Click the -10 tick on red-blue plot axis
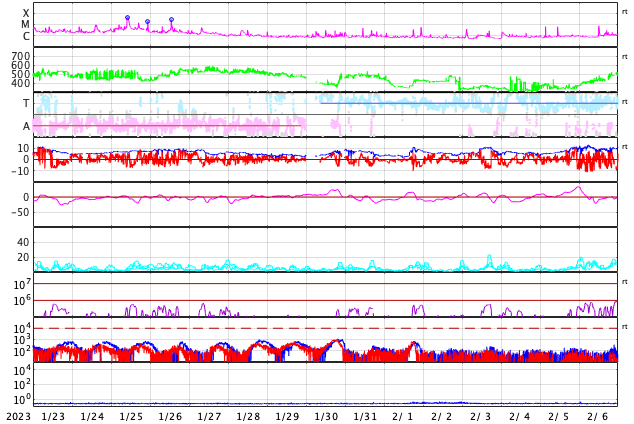The height and width of the screenshot is (424, 634). point(19,171)
